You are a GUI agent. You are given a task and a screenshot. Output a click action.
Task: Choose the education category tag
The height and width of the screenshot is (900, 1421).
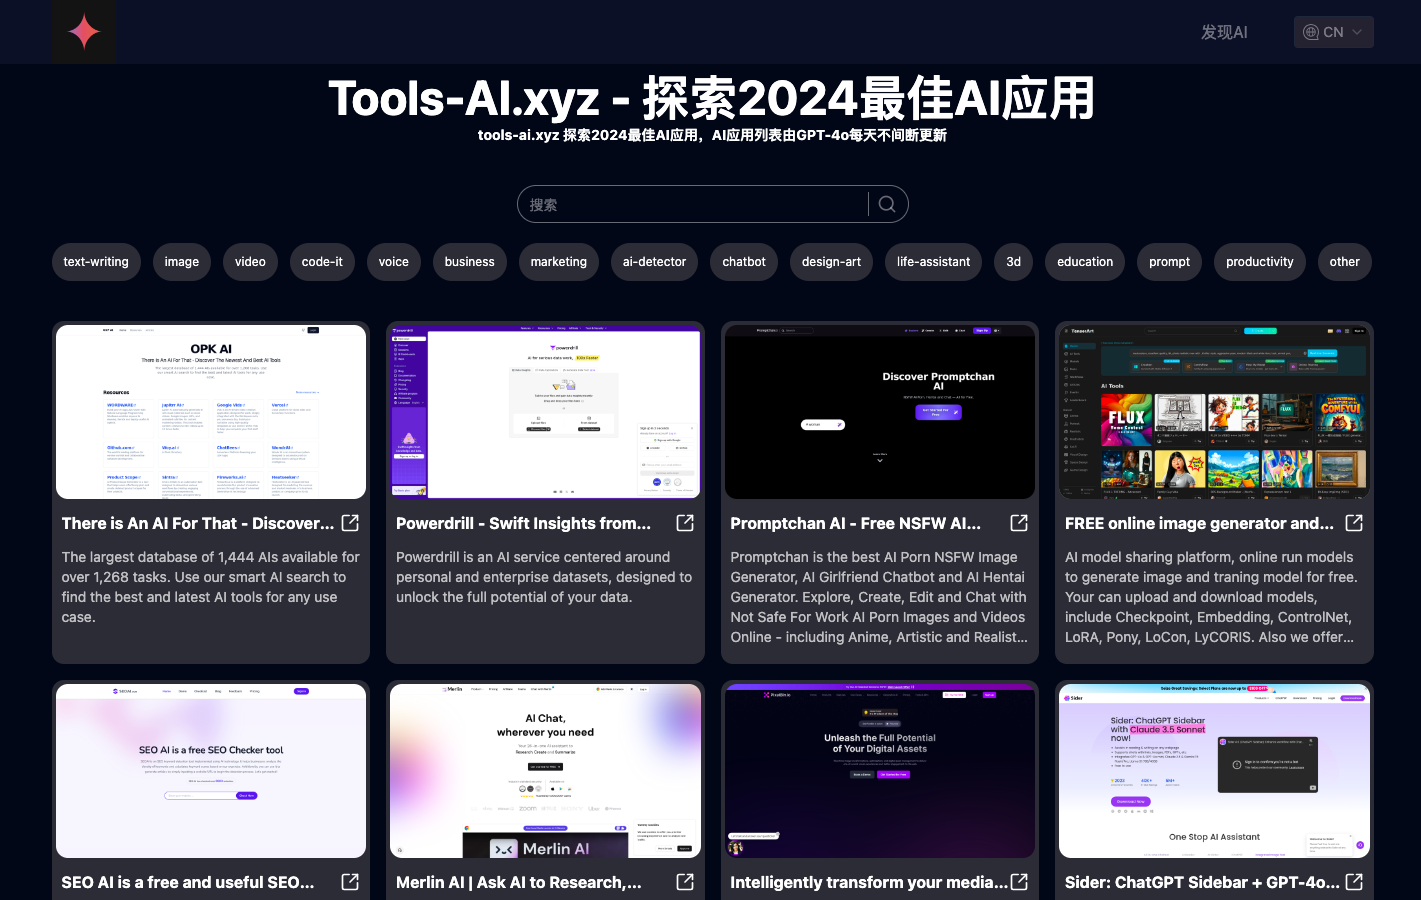pyautogui.click(x=1085, y=262)
